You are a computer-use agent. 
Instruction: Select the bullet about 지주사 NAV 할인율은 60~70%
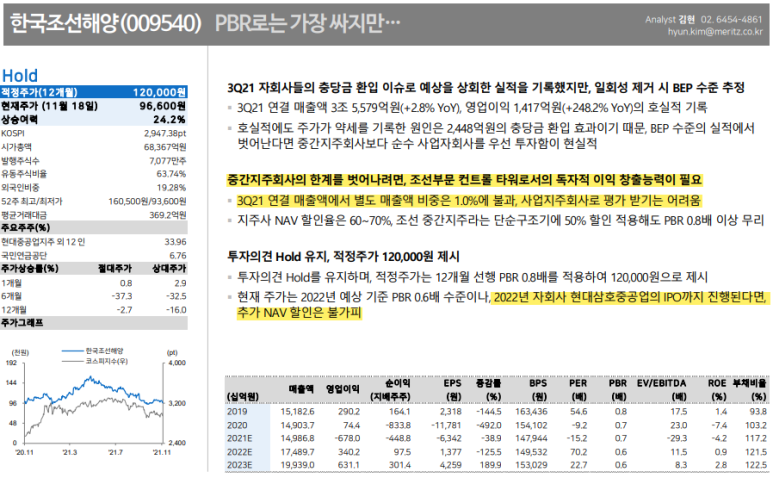point(500,220)
